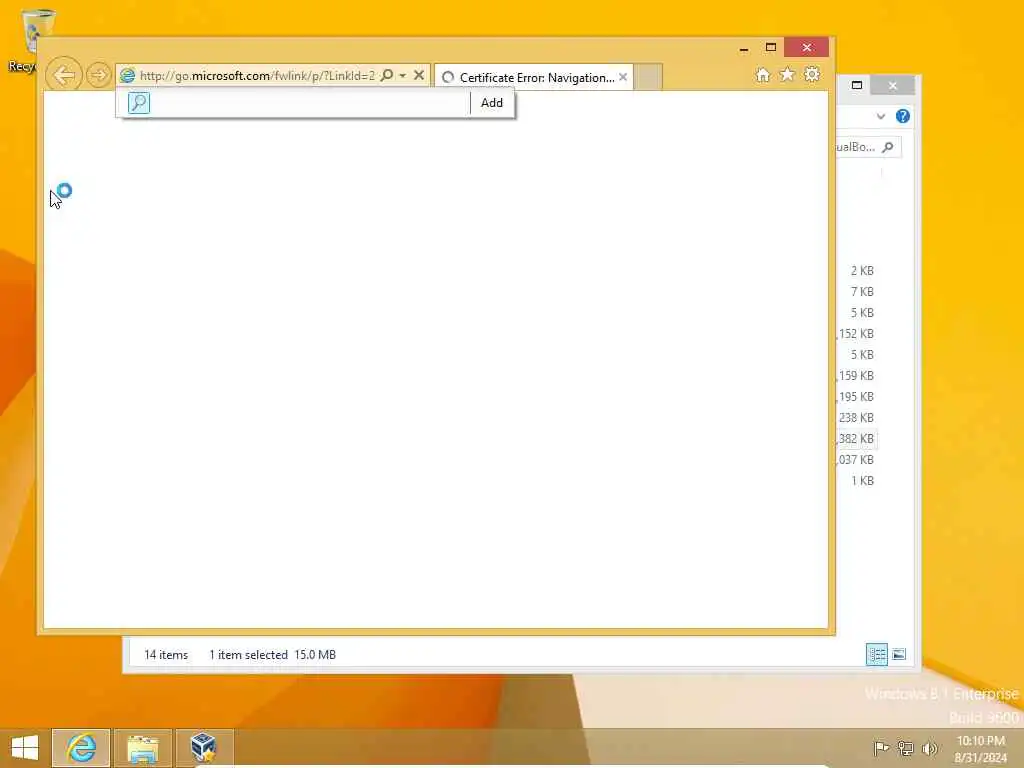Select the file row sized 1 KB

click(861, 481)
